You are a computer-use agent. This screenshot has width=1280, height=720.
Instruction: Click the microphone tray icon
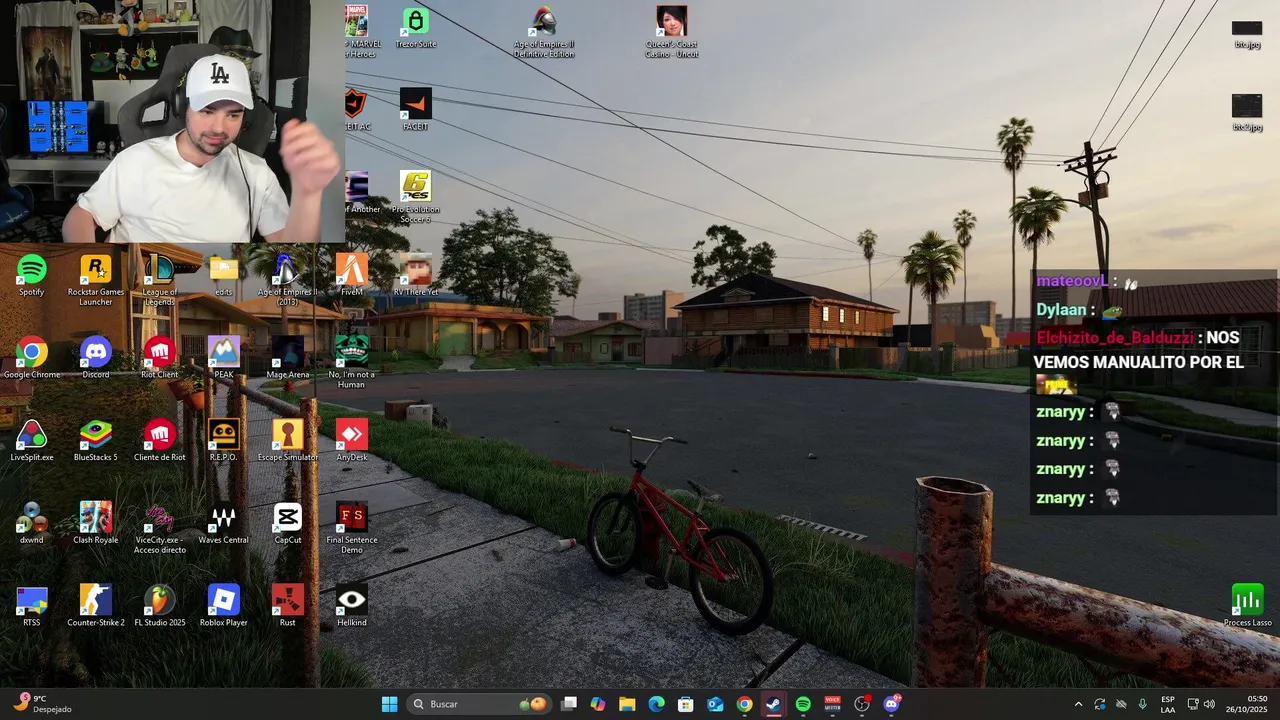pos(1142,704)
